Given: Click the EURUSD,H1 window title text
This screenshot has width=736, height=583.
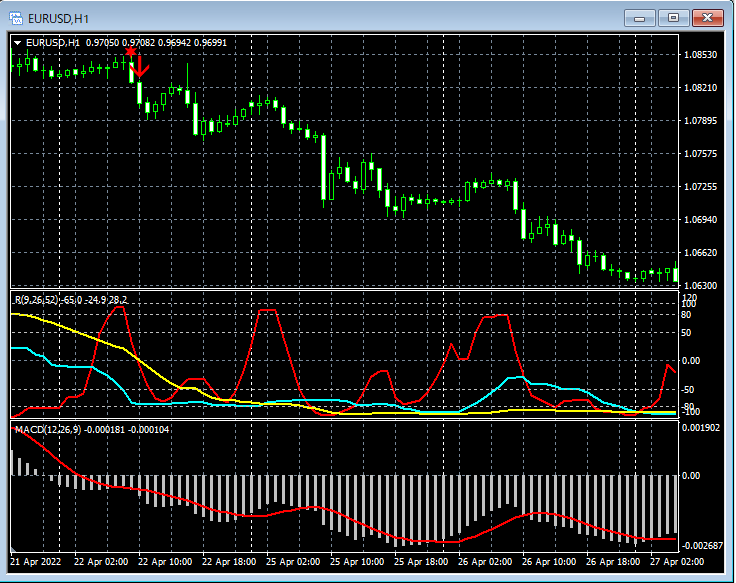Looking at the screenshot, I should (x=60, y=18).
